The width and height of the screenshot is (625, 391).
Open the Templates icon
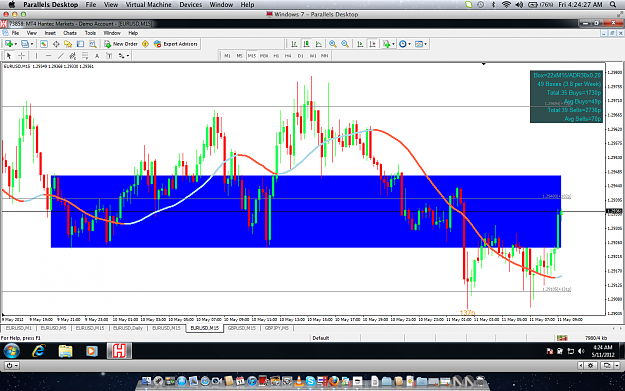(x=419, y=44)
